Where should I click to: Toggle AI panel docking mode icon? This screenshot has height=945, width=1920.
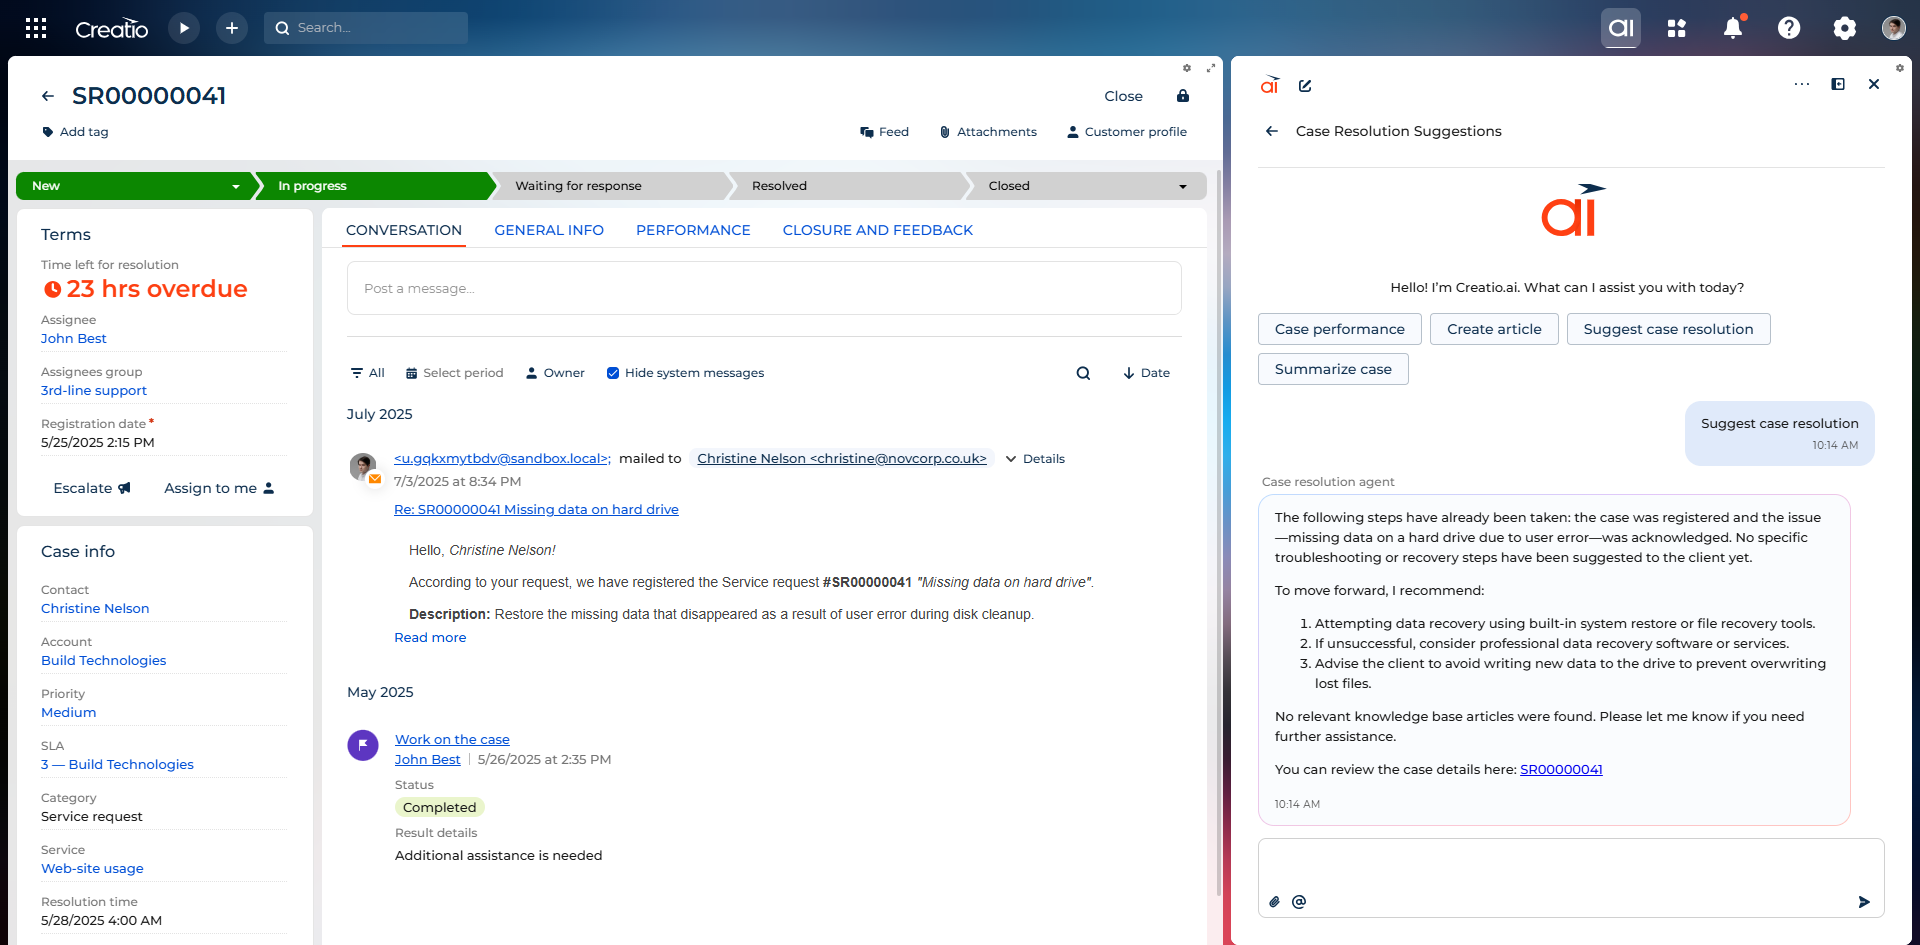point(1838,84)
